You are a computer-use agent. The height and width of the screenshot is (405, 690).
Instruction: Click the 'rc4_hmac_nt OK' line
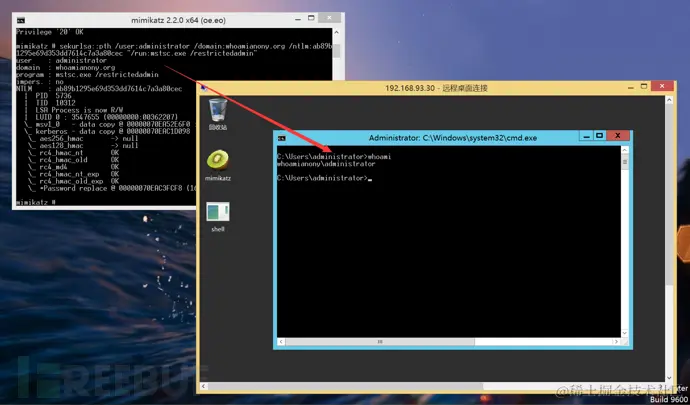pyautogui.click(x=79, y=153)
